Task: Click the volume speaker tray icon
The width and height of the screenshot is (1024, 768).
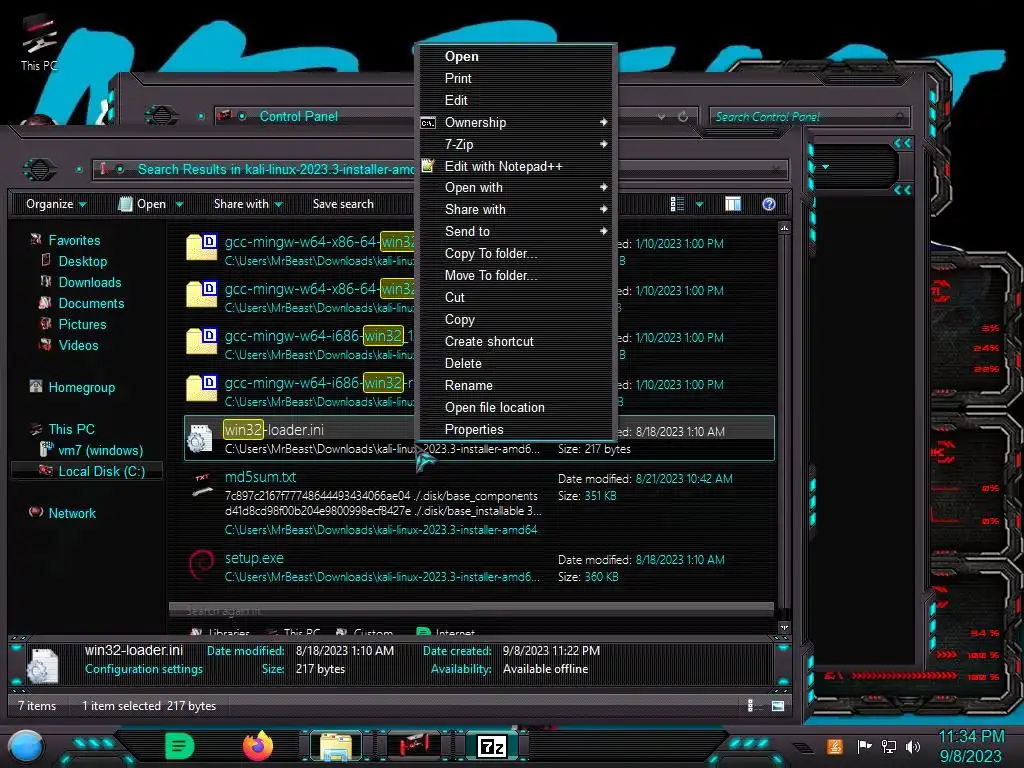Action: tap(913, 746)
